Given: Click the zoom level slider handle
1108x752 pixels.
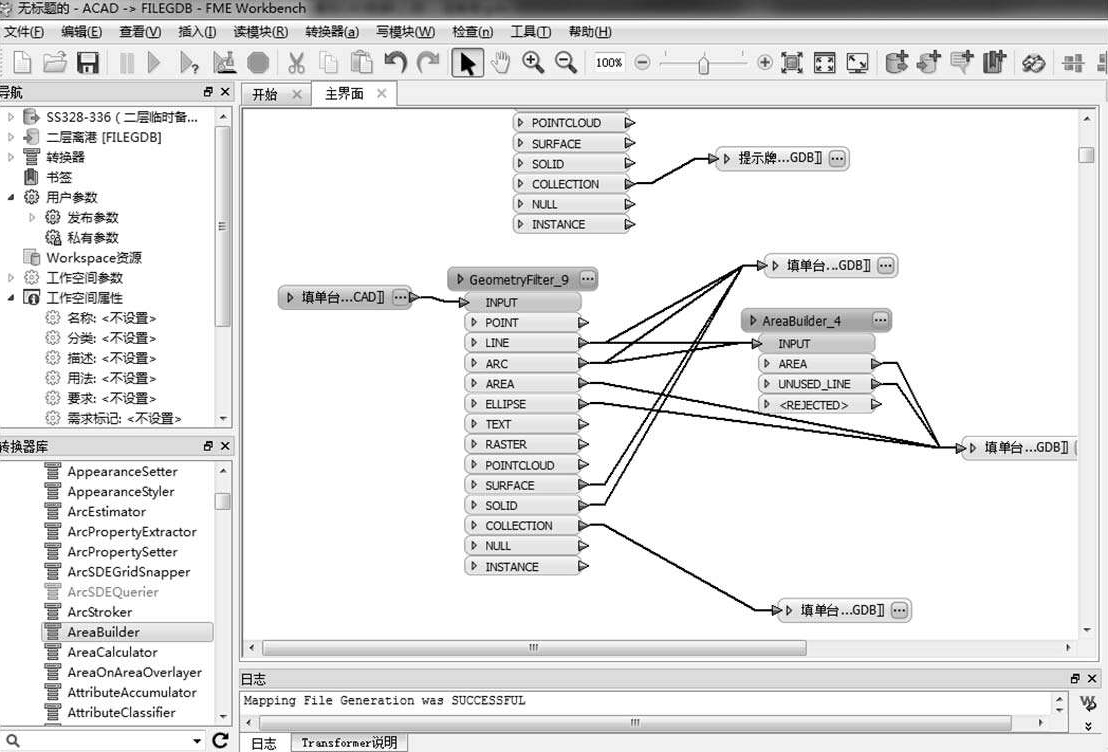Looking at the screenshot, I should click(x=704, y=64).
